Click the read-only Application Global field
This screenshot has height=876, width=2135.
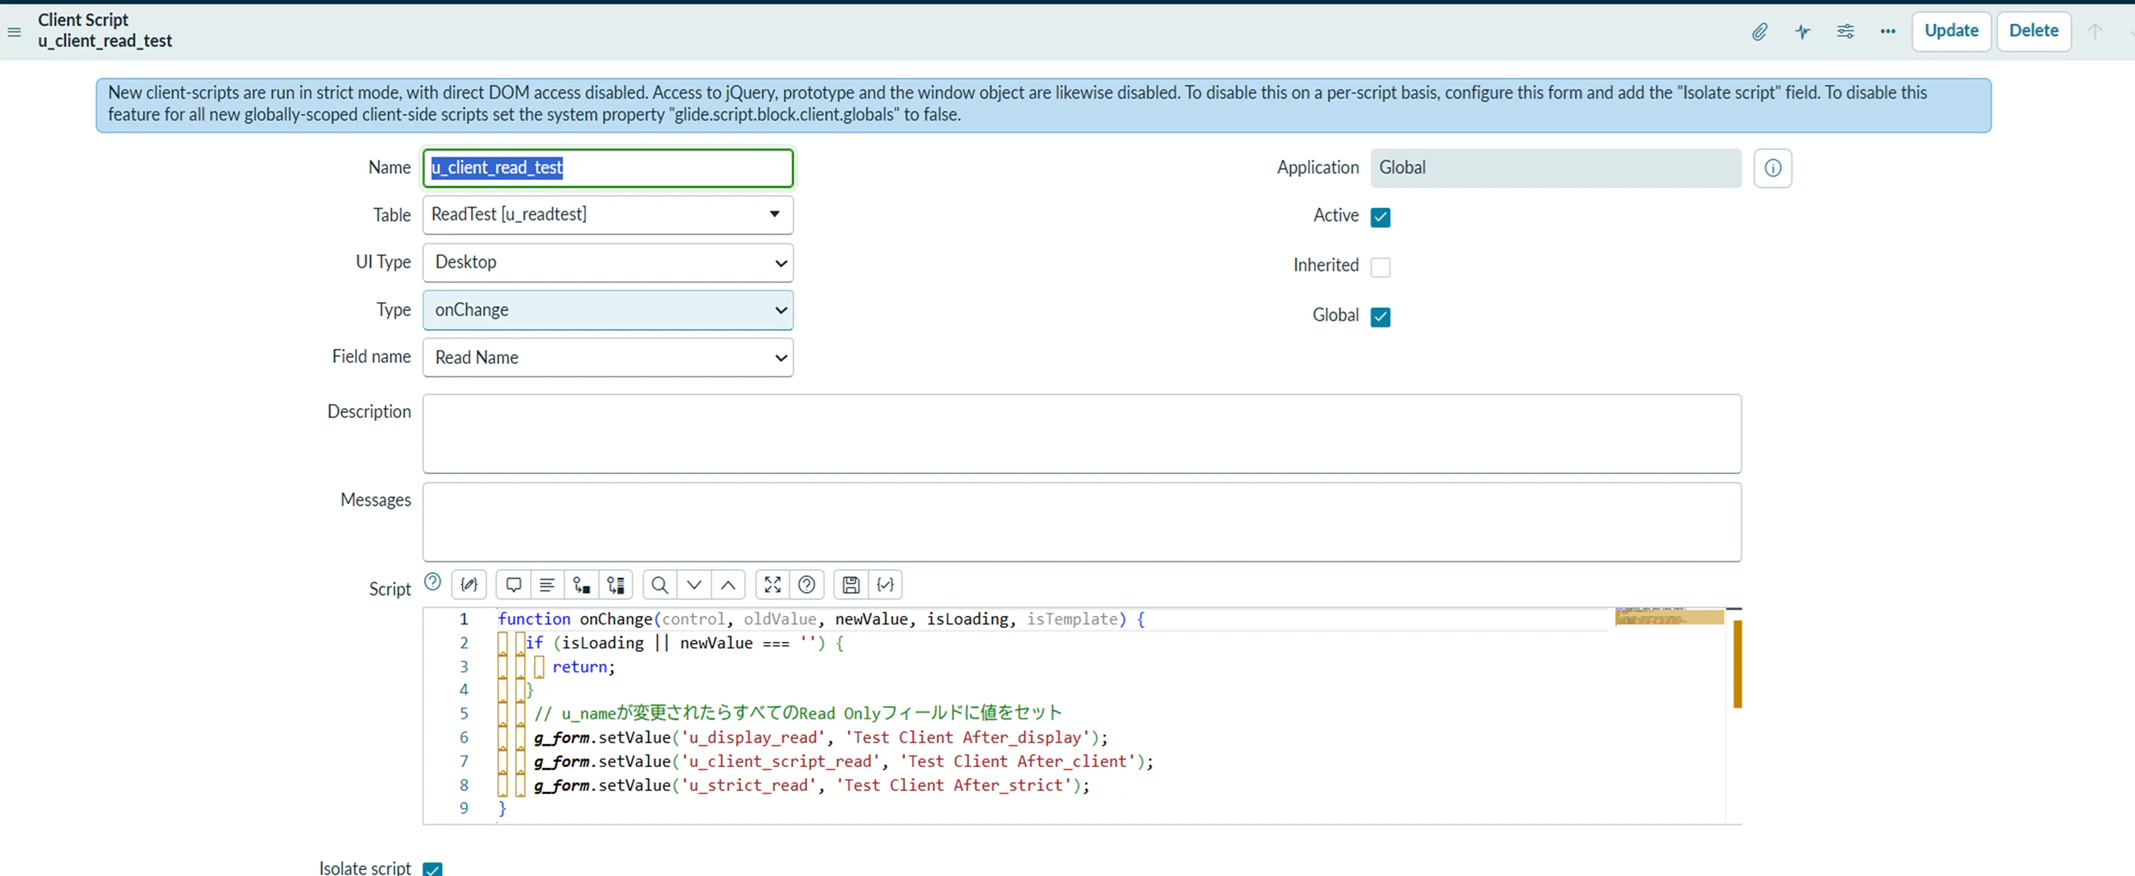point(1555,168)
